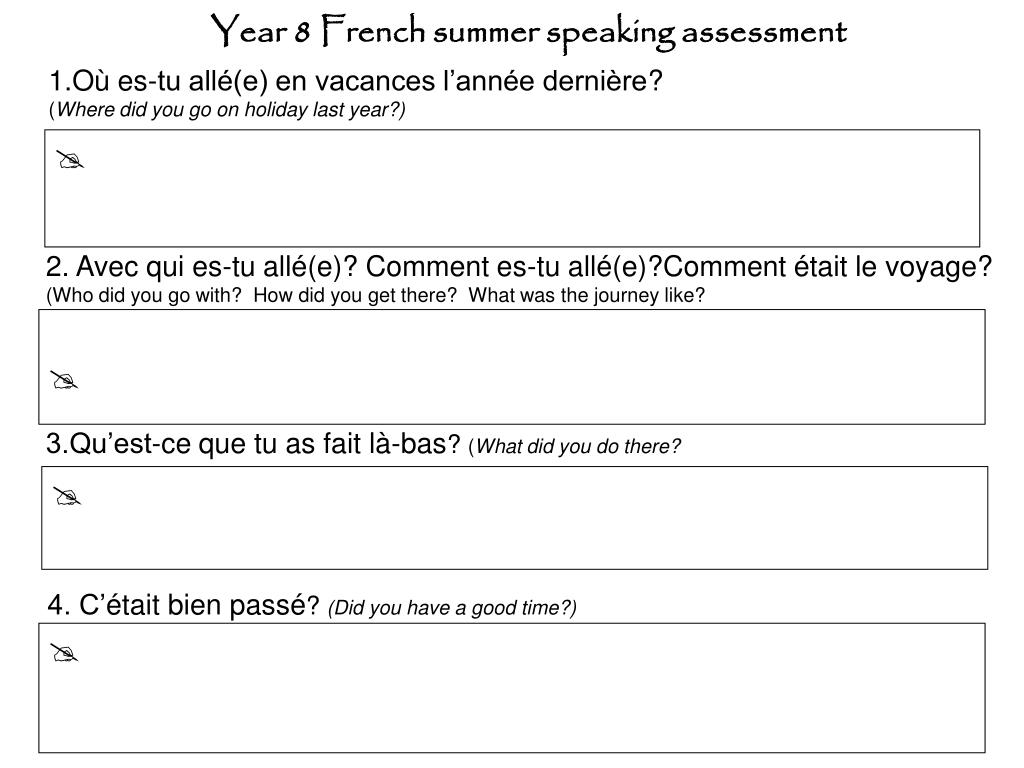Click 'How did you get there?' text

click(355, 295)
